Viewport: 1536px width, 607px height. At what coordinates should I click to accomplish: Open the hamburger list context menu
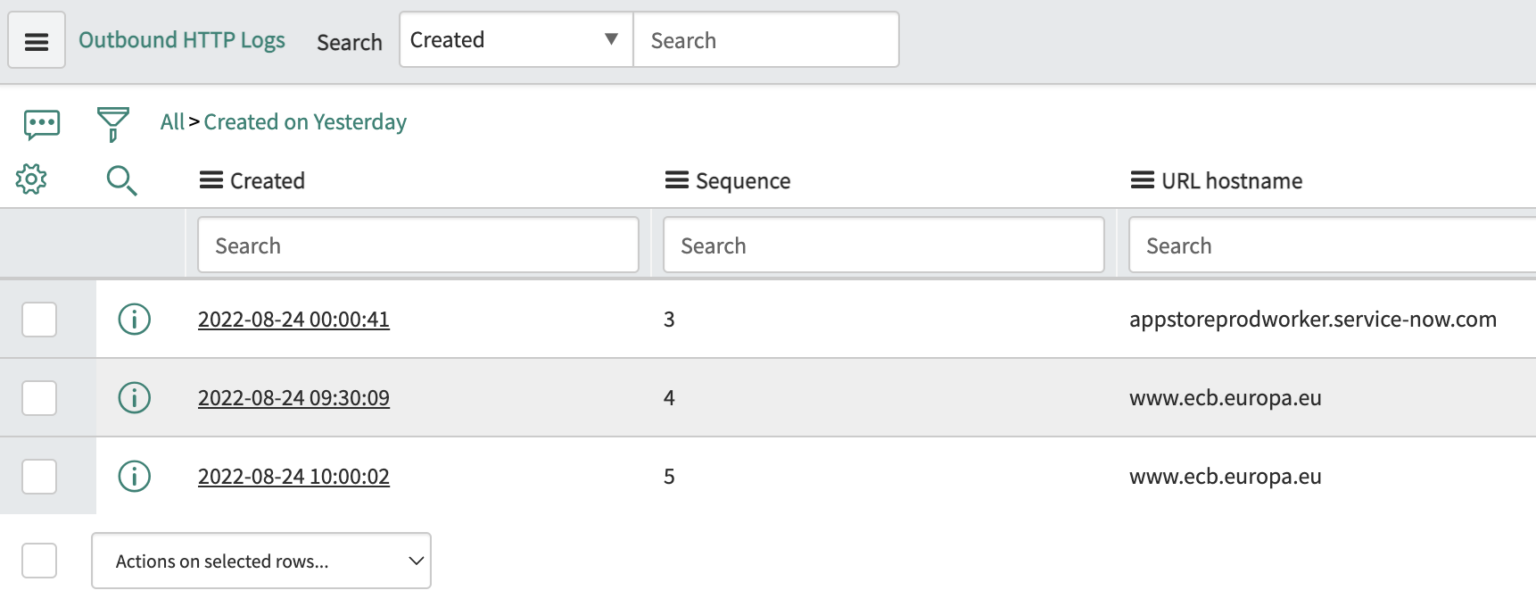[37, 41]
